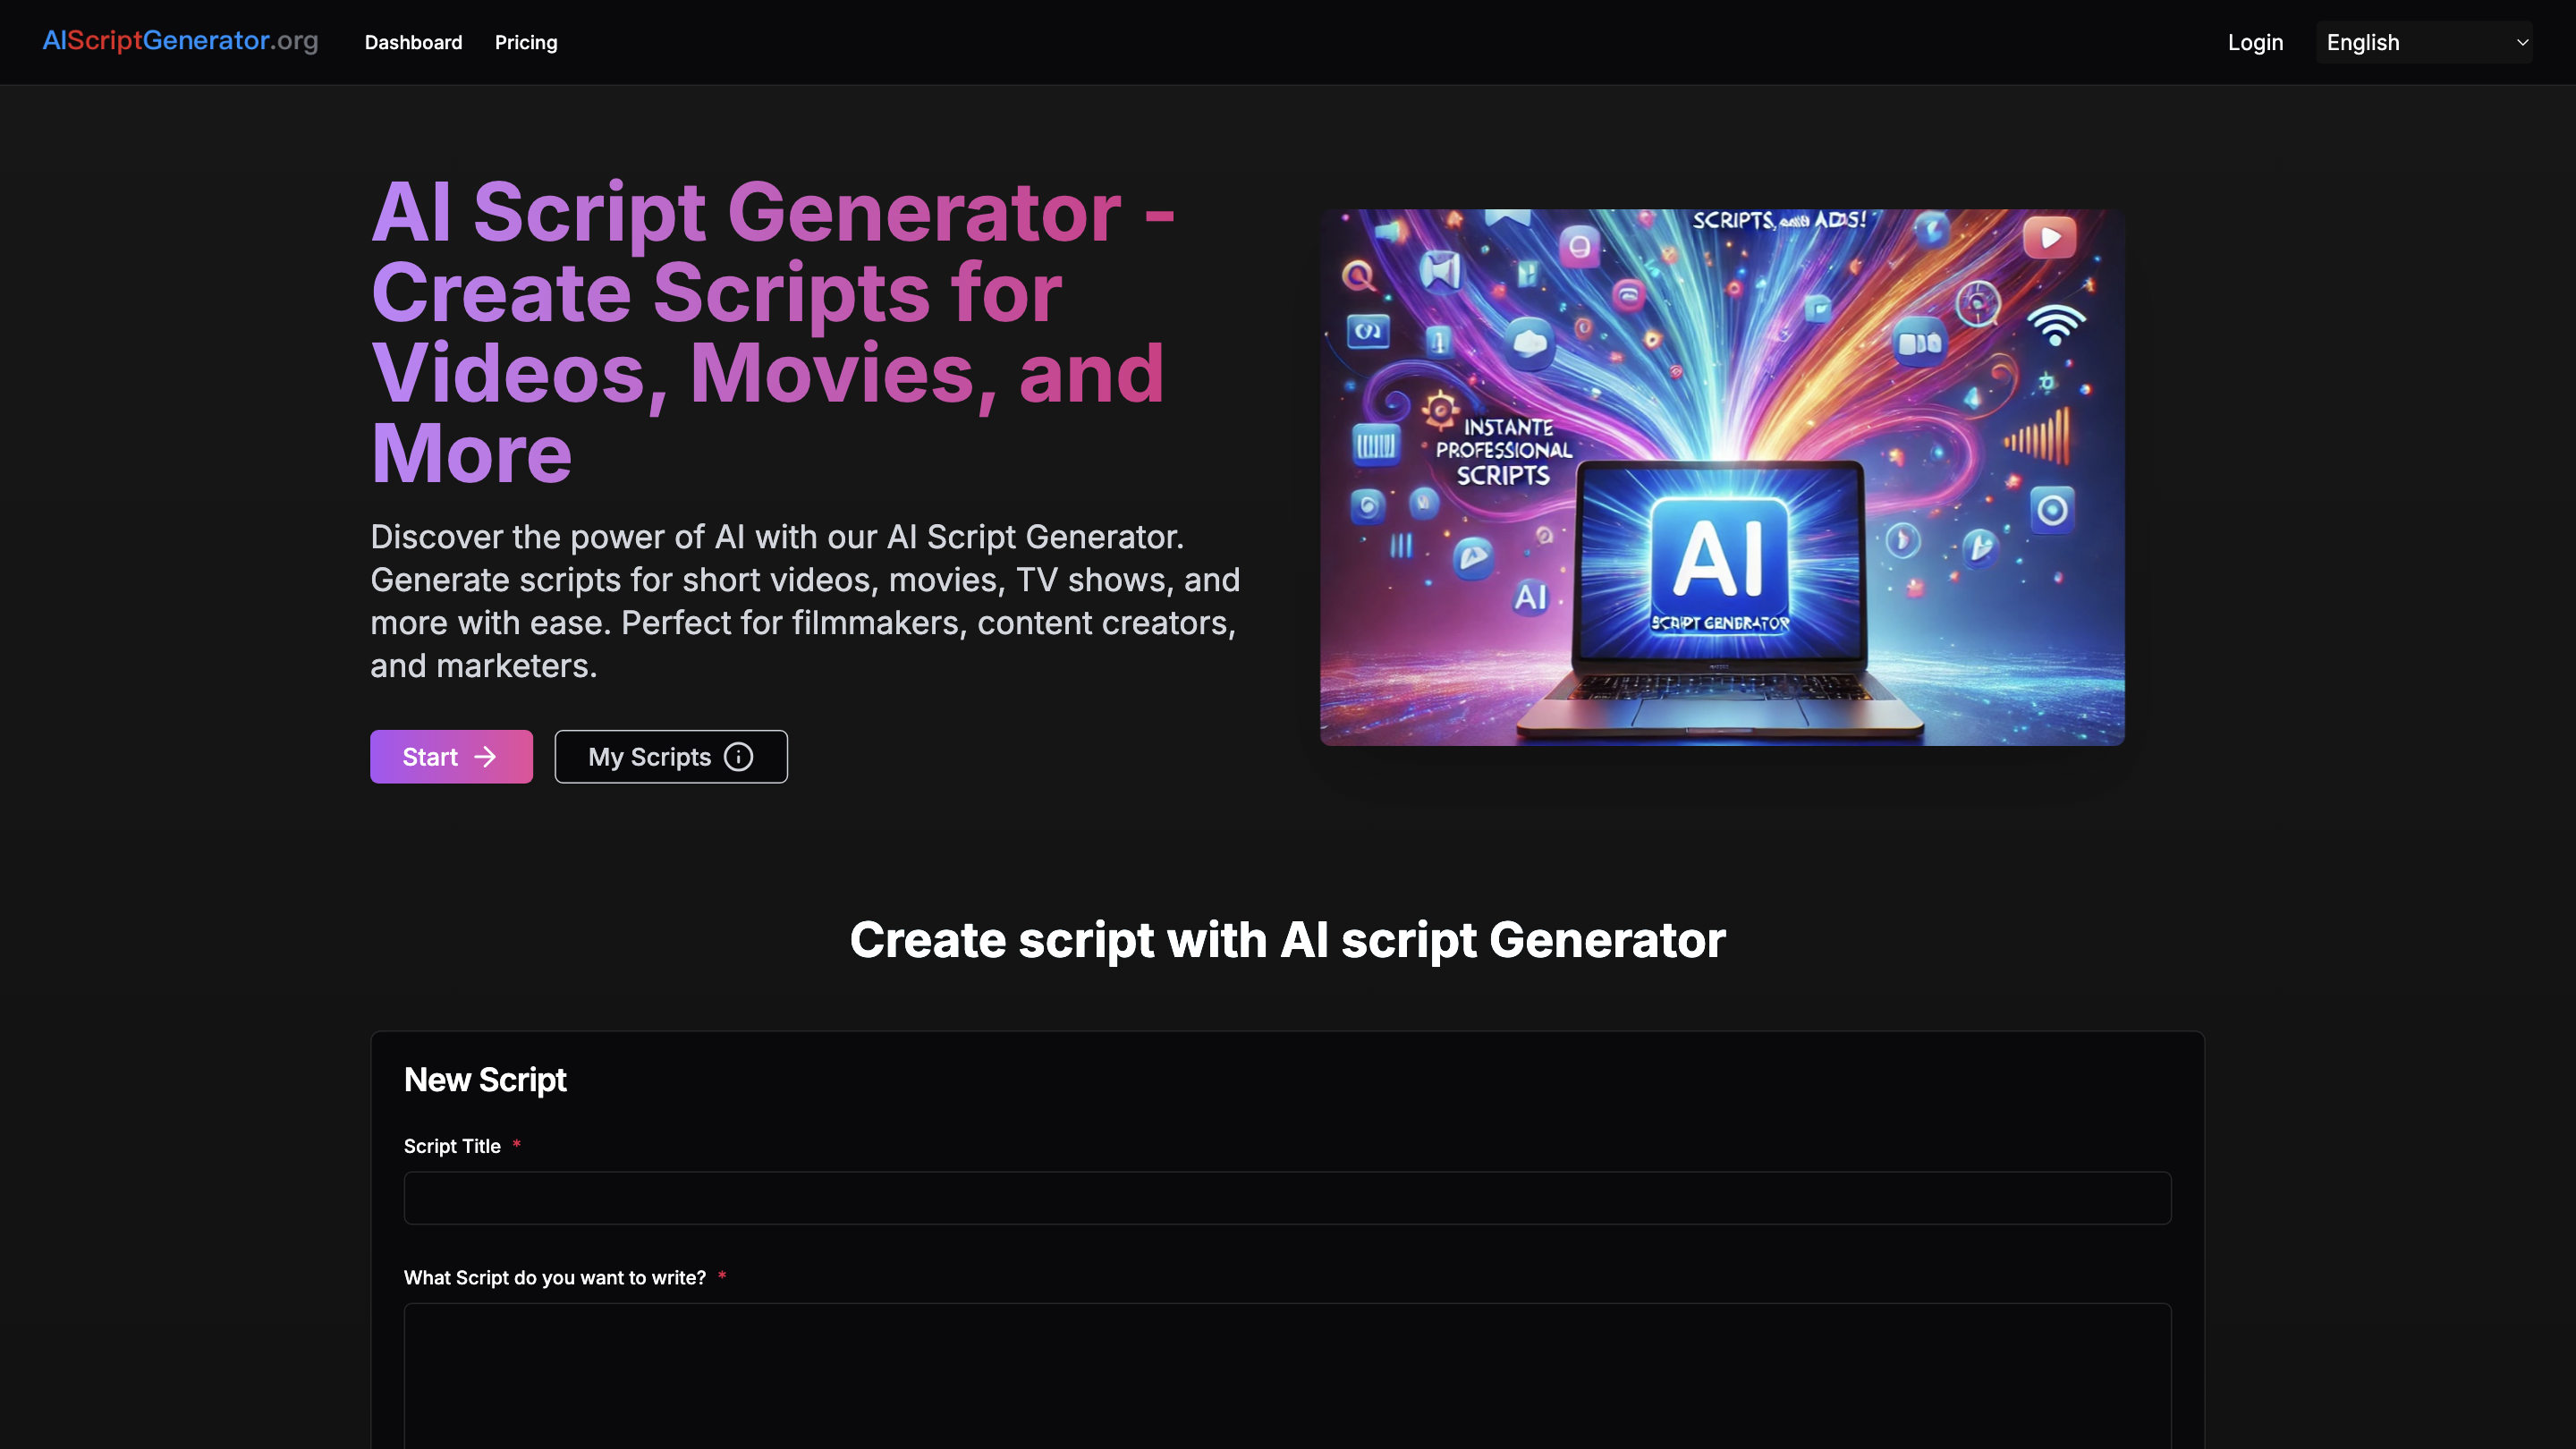Click the Script Title field label

click(x=452, y=1146)
